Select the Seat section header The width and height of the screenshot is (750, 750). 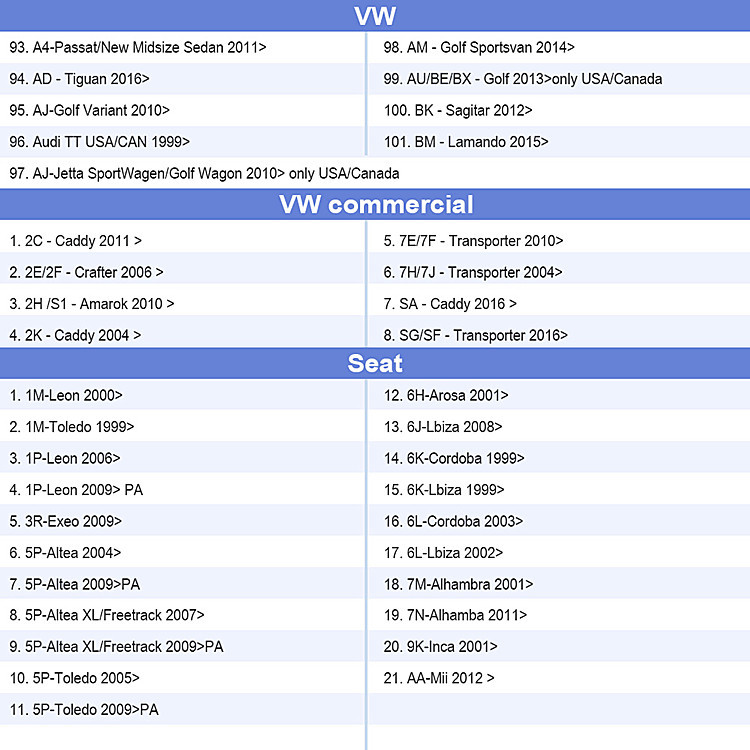(x=375, y=363)
